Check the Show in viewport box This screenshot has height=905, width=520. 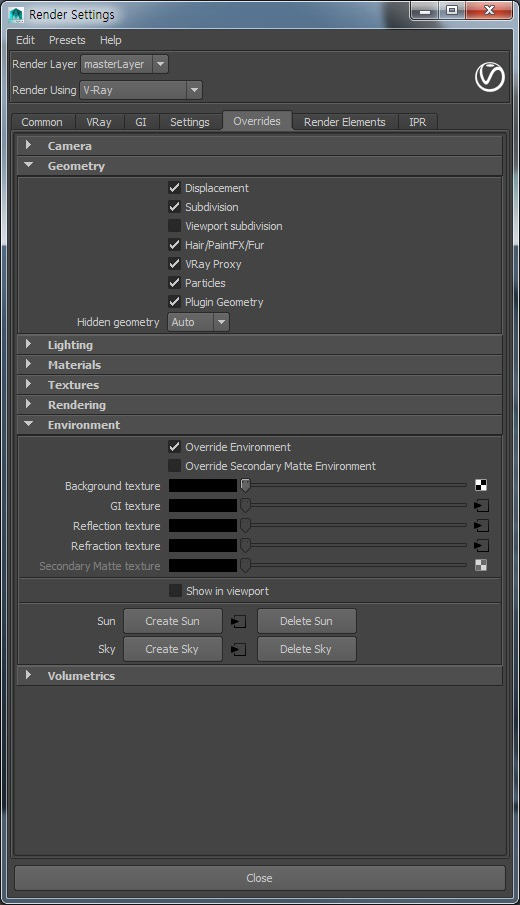(175, 590)
